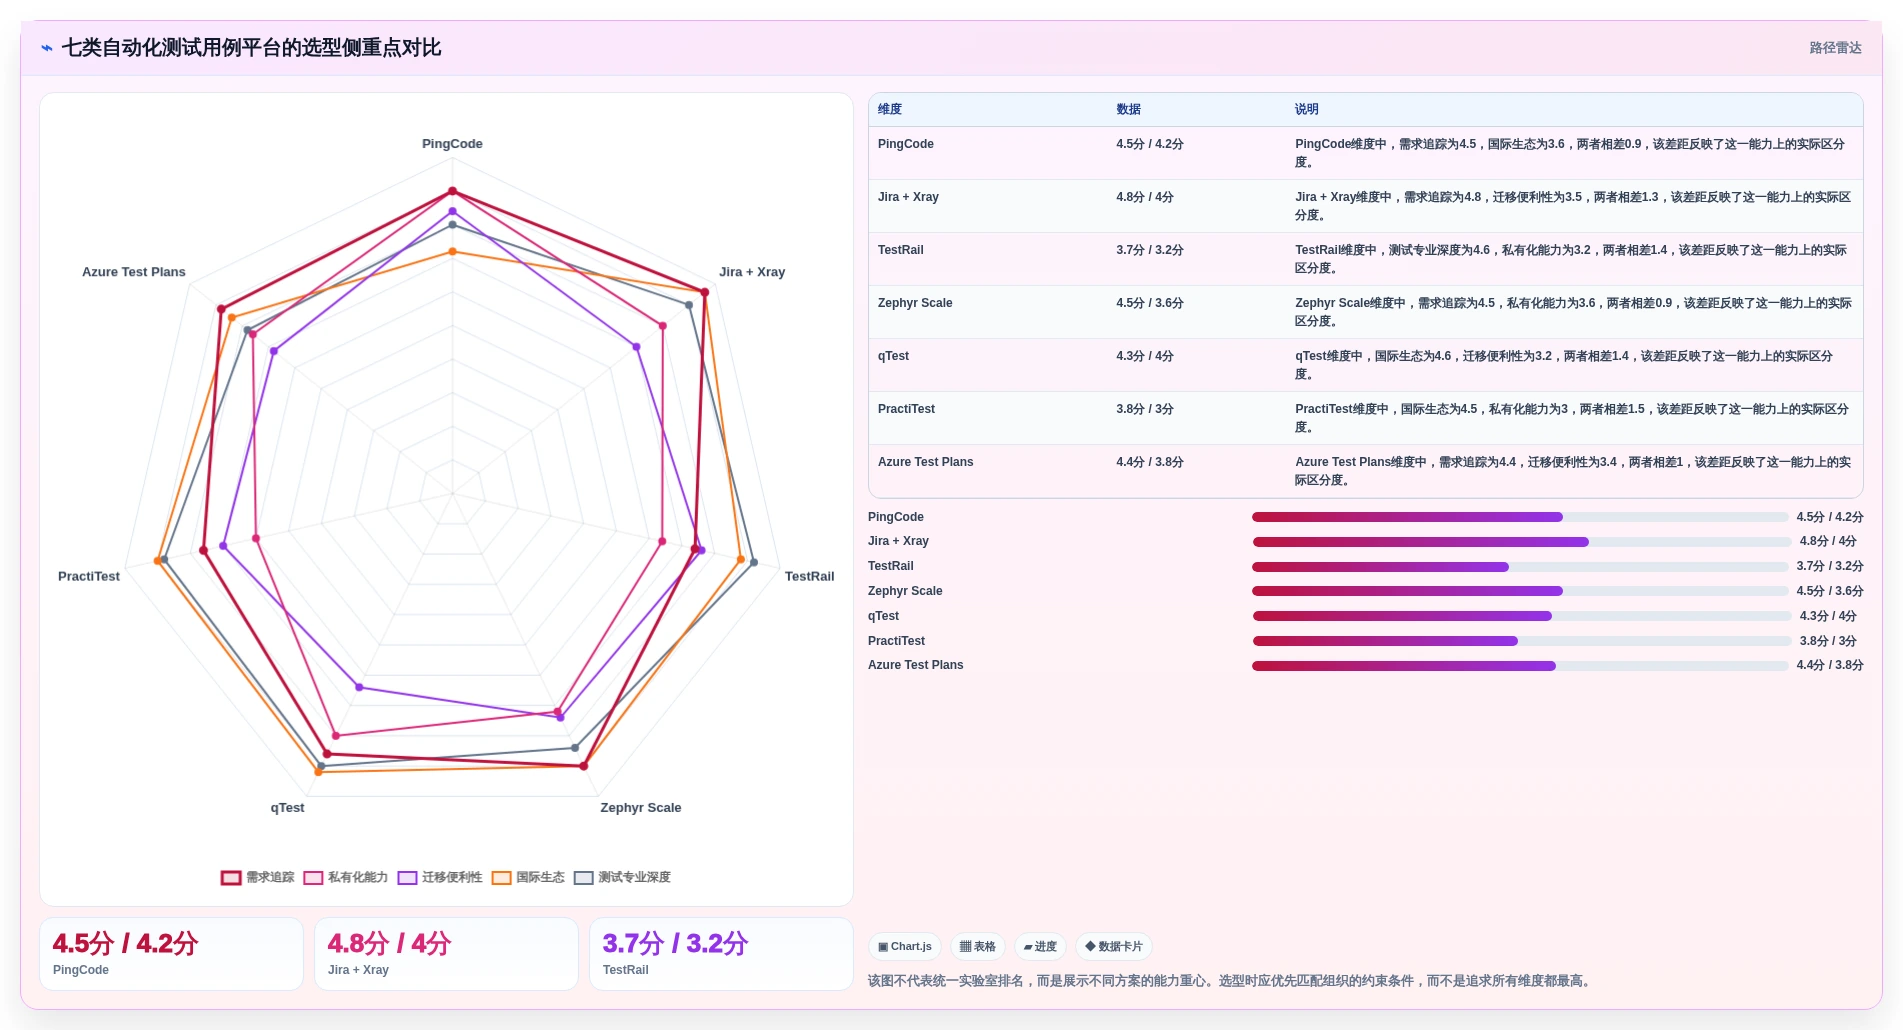The image size is (1903, 1030).
Task: Click the 进度 chip
Action: (1040, 946)
